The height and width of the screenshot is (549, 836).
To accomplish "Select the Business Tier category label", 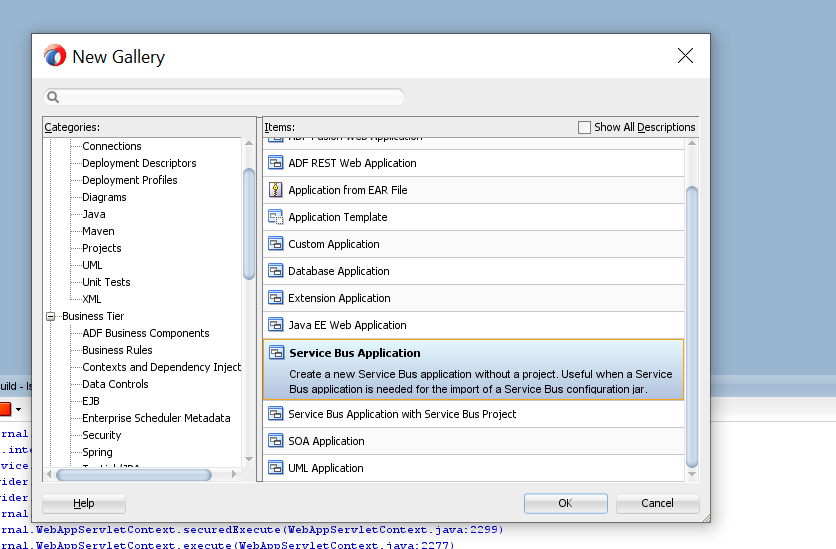I will coord(93,317).
